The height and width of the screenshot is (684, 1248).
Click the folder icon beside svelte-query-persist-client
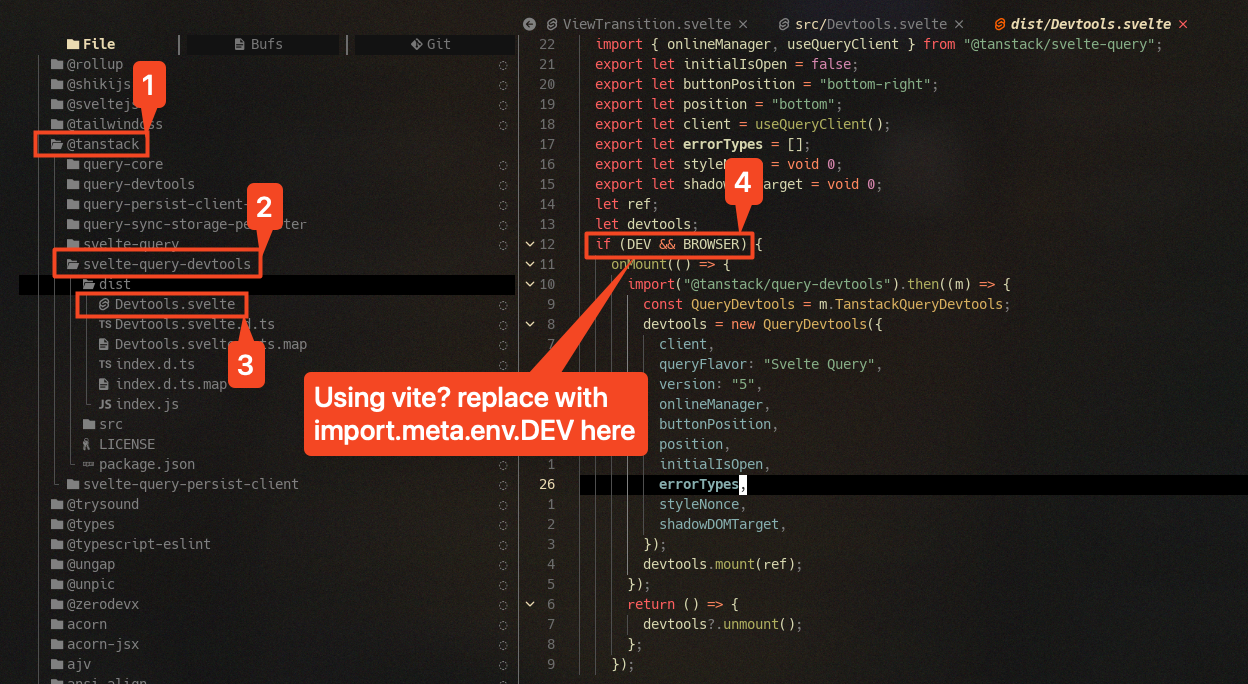point(73,484)
